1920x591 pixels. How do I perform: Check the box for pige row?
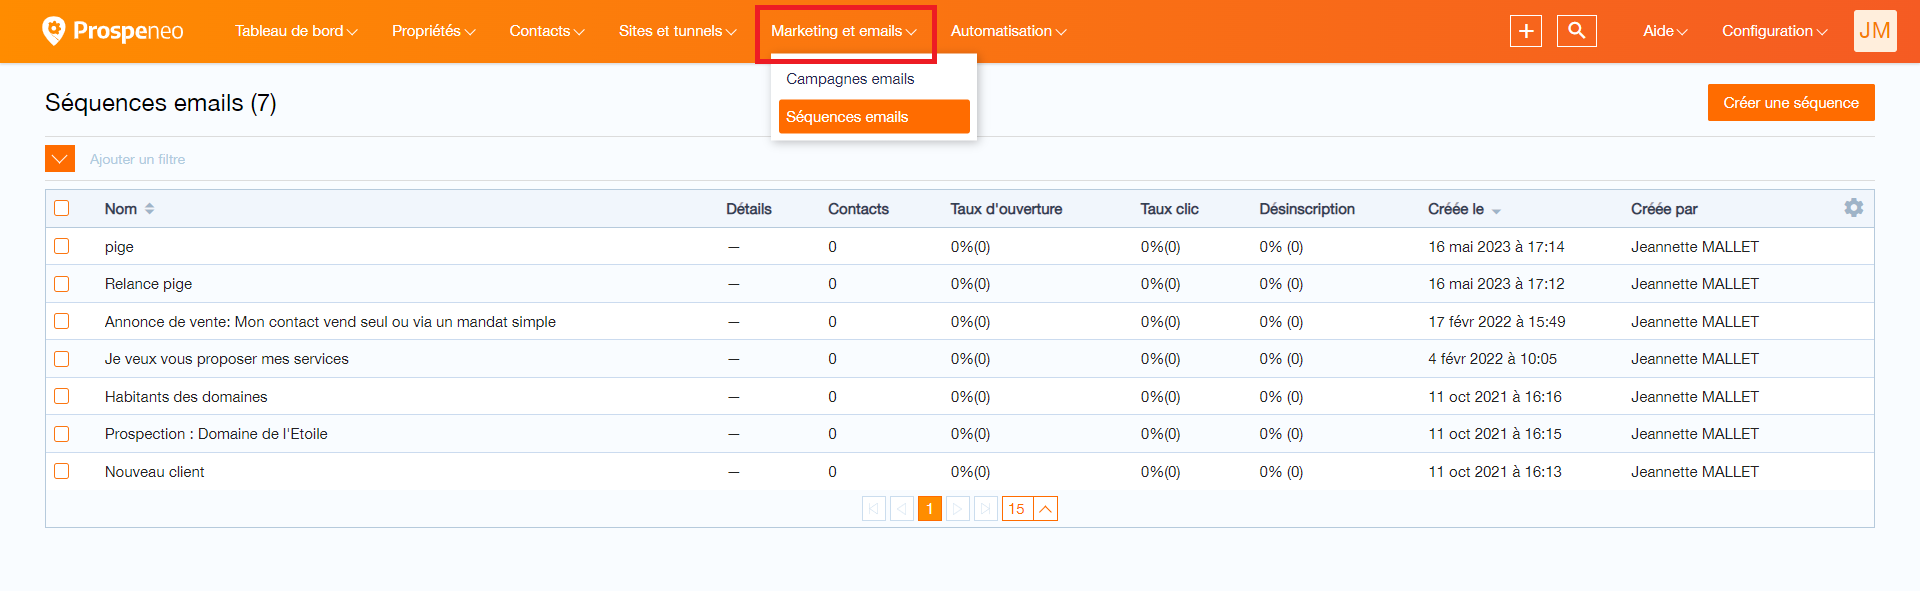62,246
